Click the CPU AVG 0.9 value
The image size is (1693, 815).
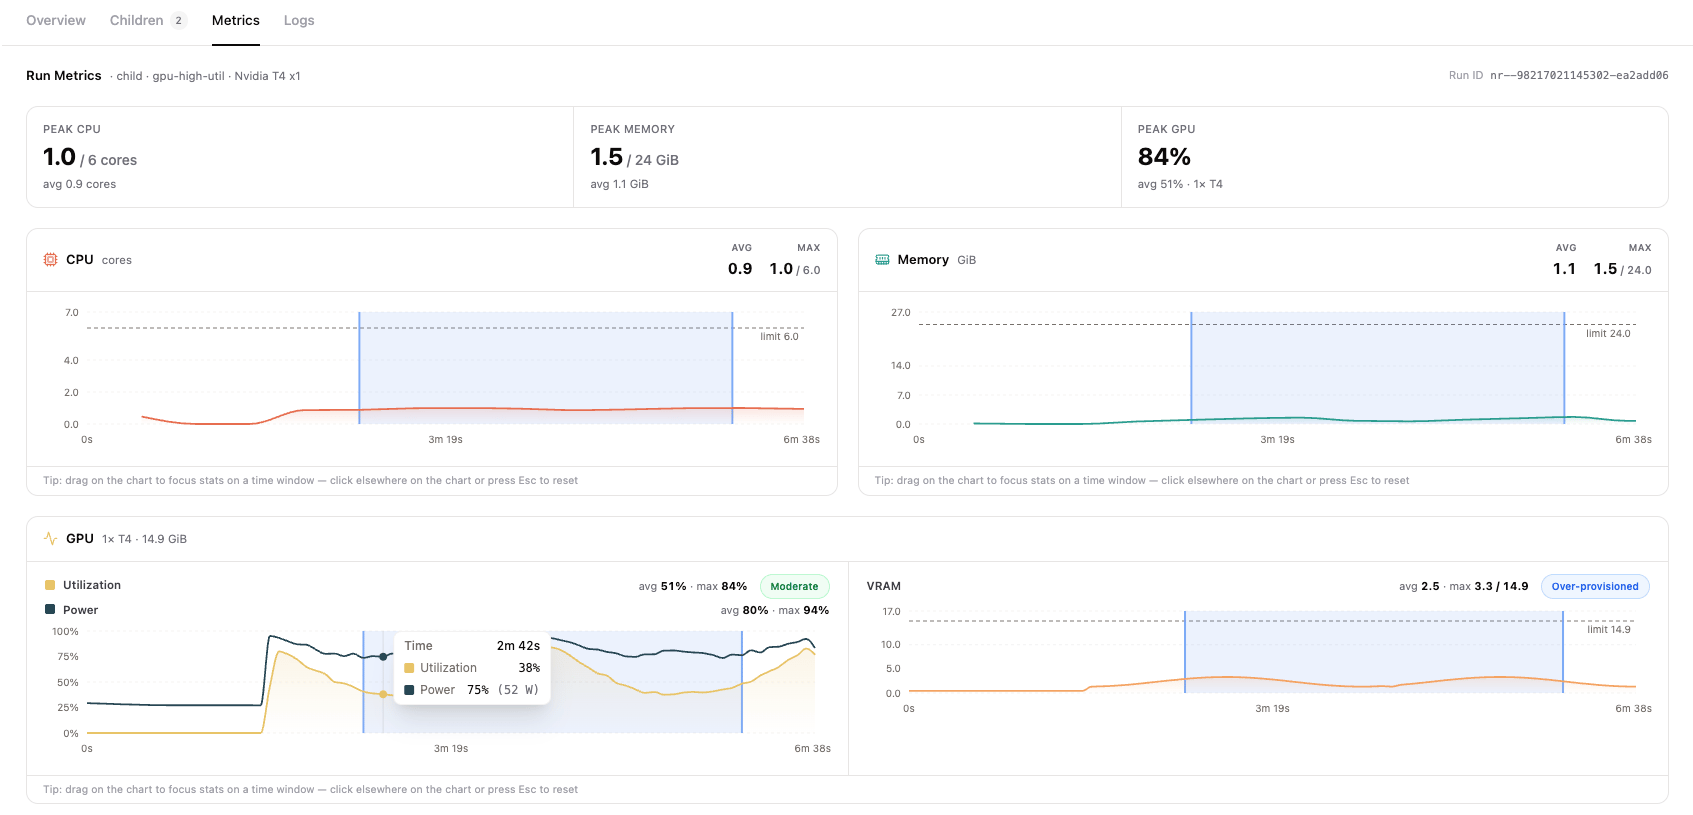(x=740, y=269)
